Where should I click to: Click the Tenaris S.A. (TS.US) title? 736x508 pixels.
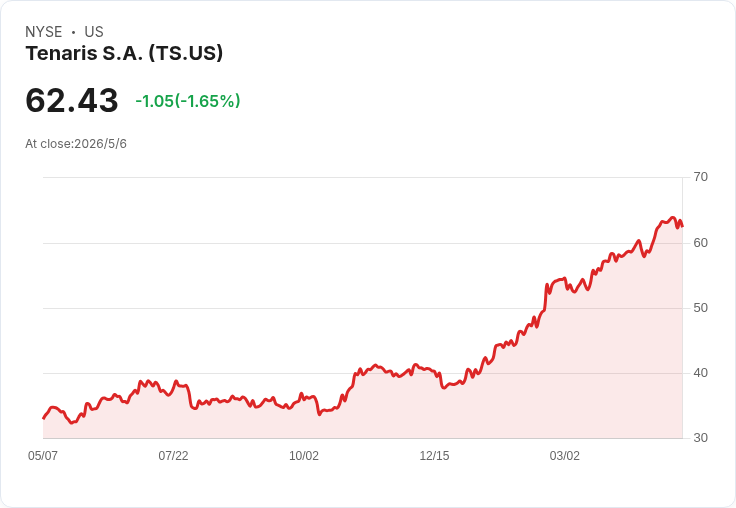click(x=124, y=54)
